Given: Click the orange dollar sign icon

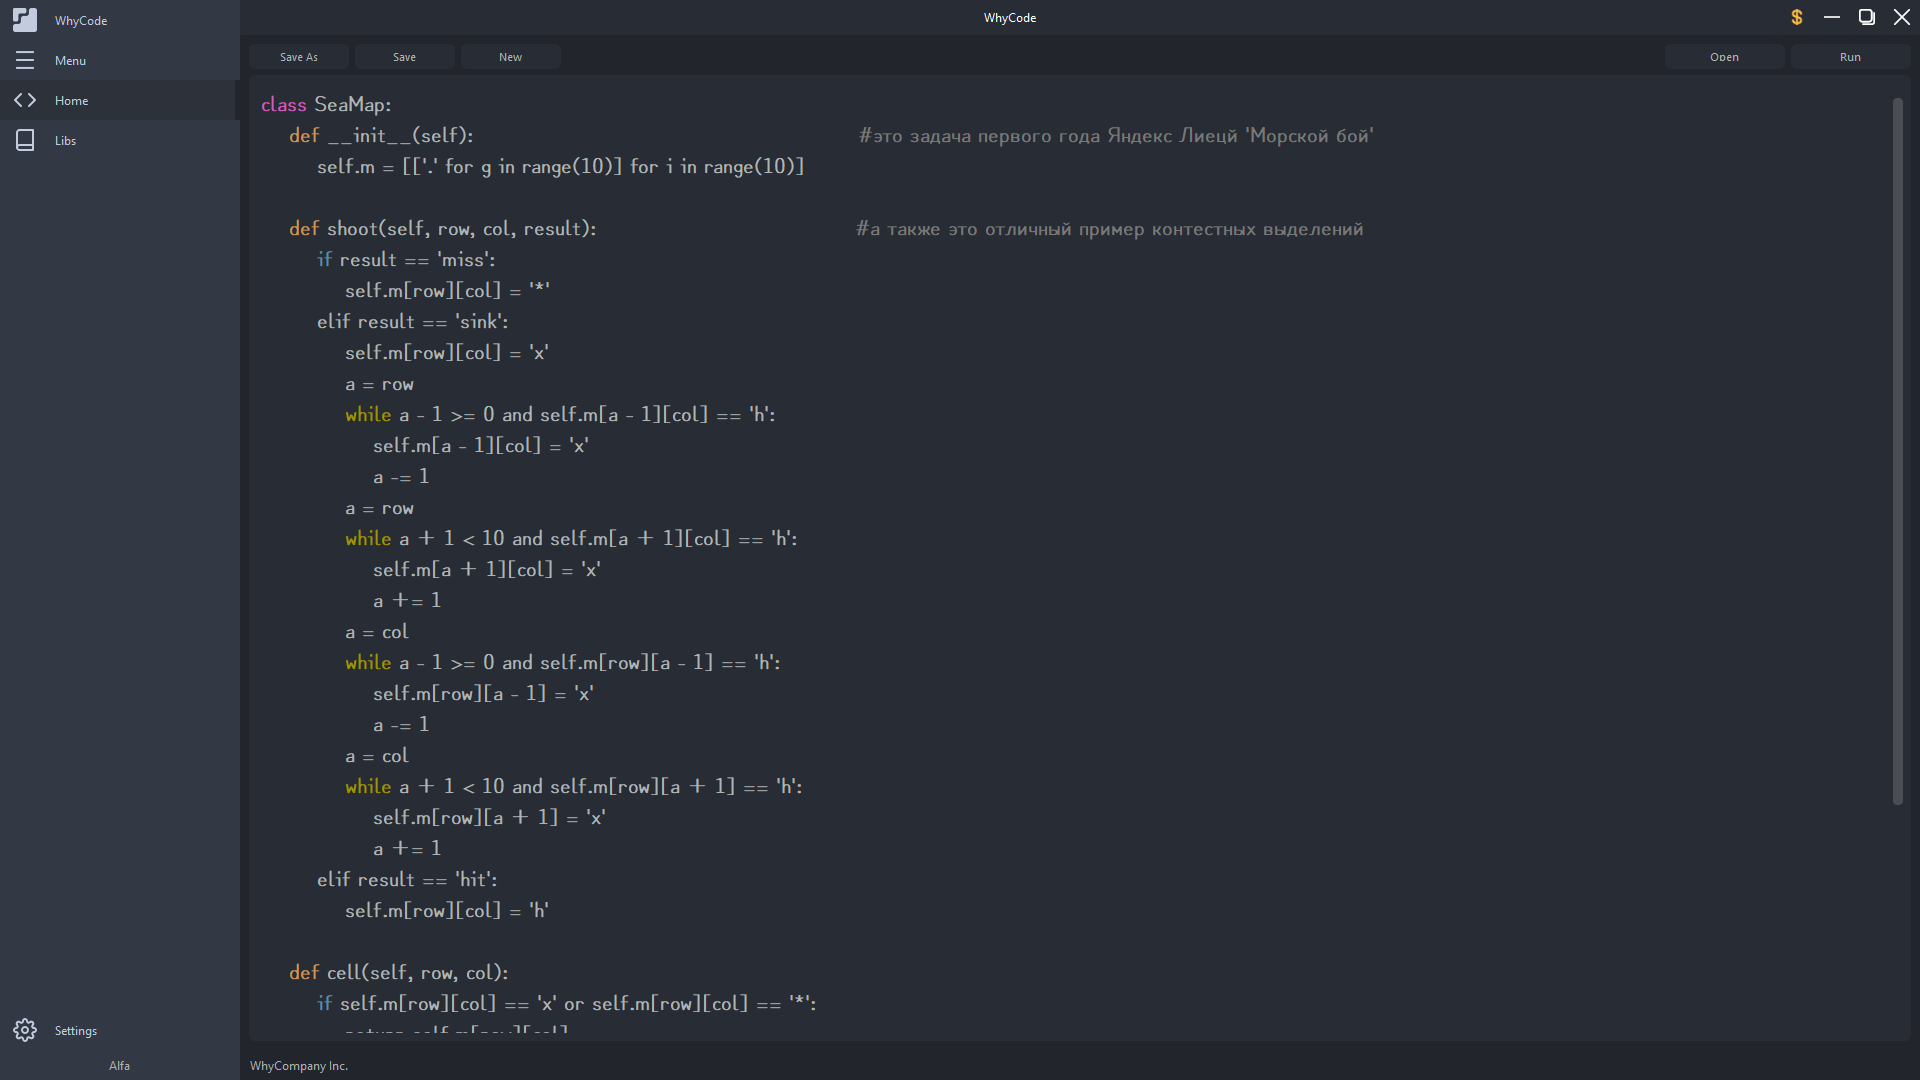Looking at the screenshot, I should tap(1797, 17).
